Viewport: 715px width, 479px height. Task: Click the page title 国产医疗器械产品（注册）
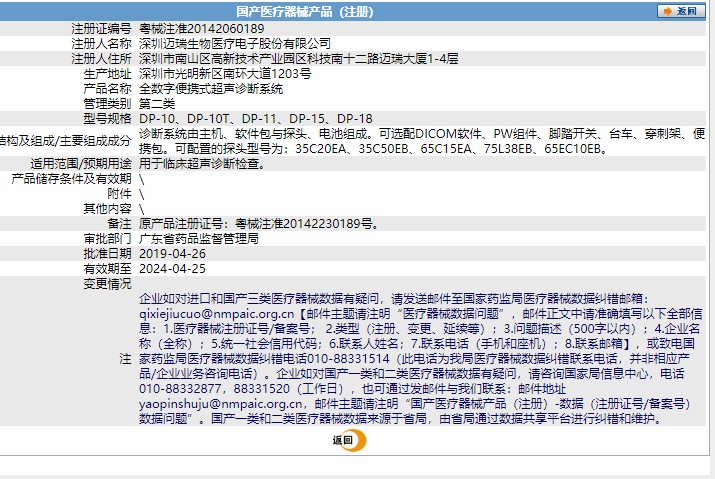(305, 11)
